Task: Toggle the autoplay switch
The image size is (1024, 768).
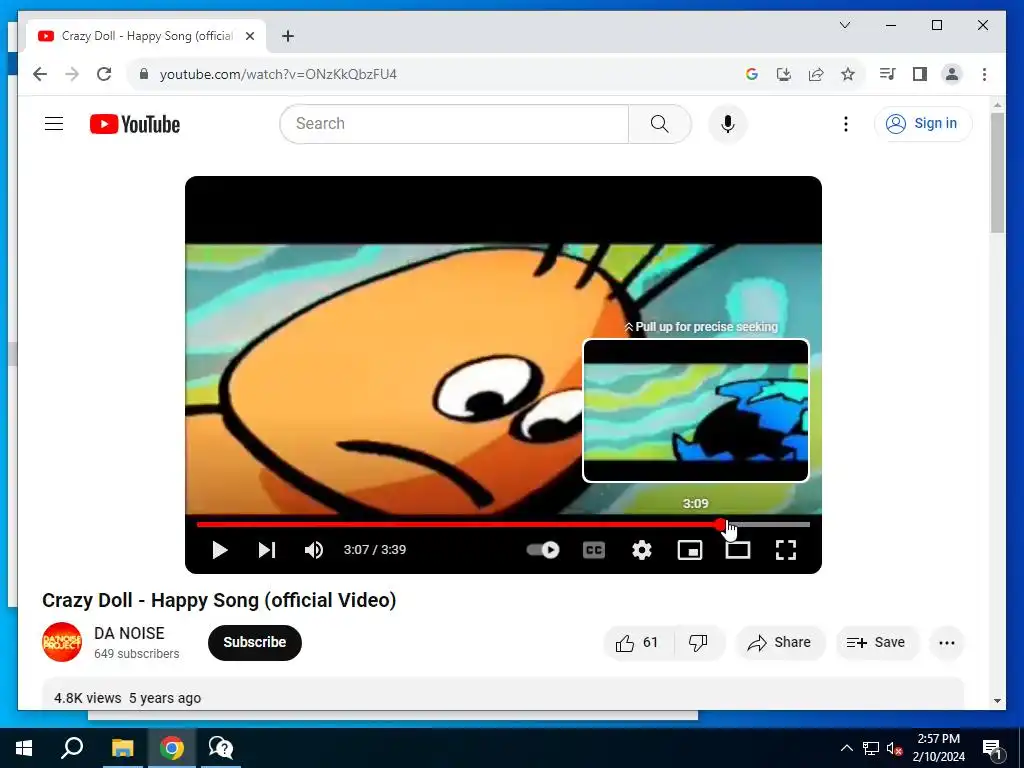Action: (x=543, y=550)
